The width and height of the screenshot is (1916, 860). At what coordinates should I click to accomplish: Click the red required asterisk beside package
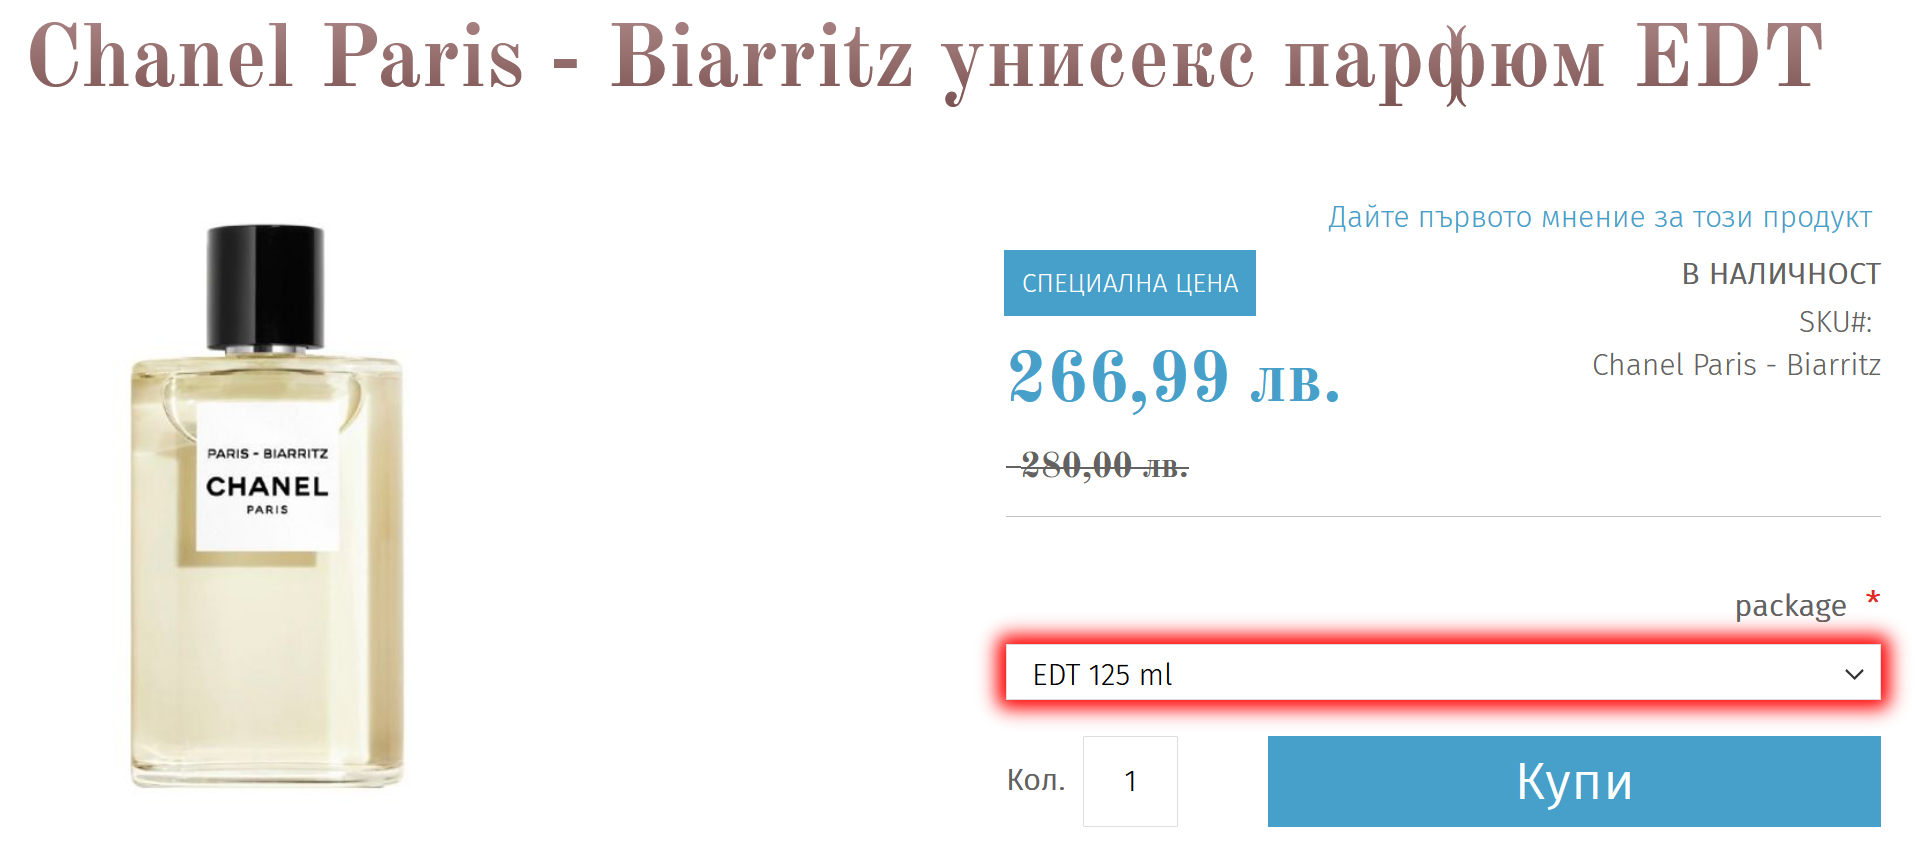tap(1872, 599)
